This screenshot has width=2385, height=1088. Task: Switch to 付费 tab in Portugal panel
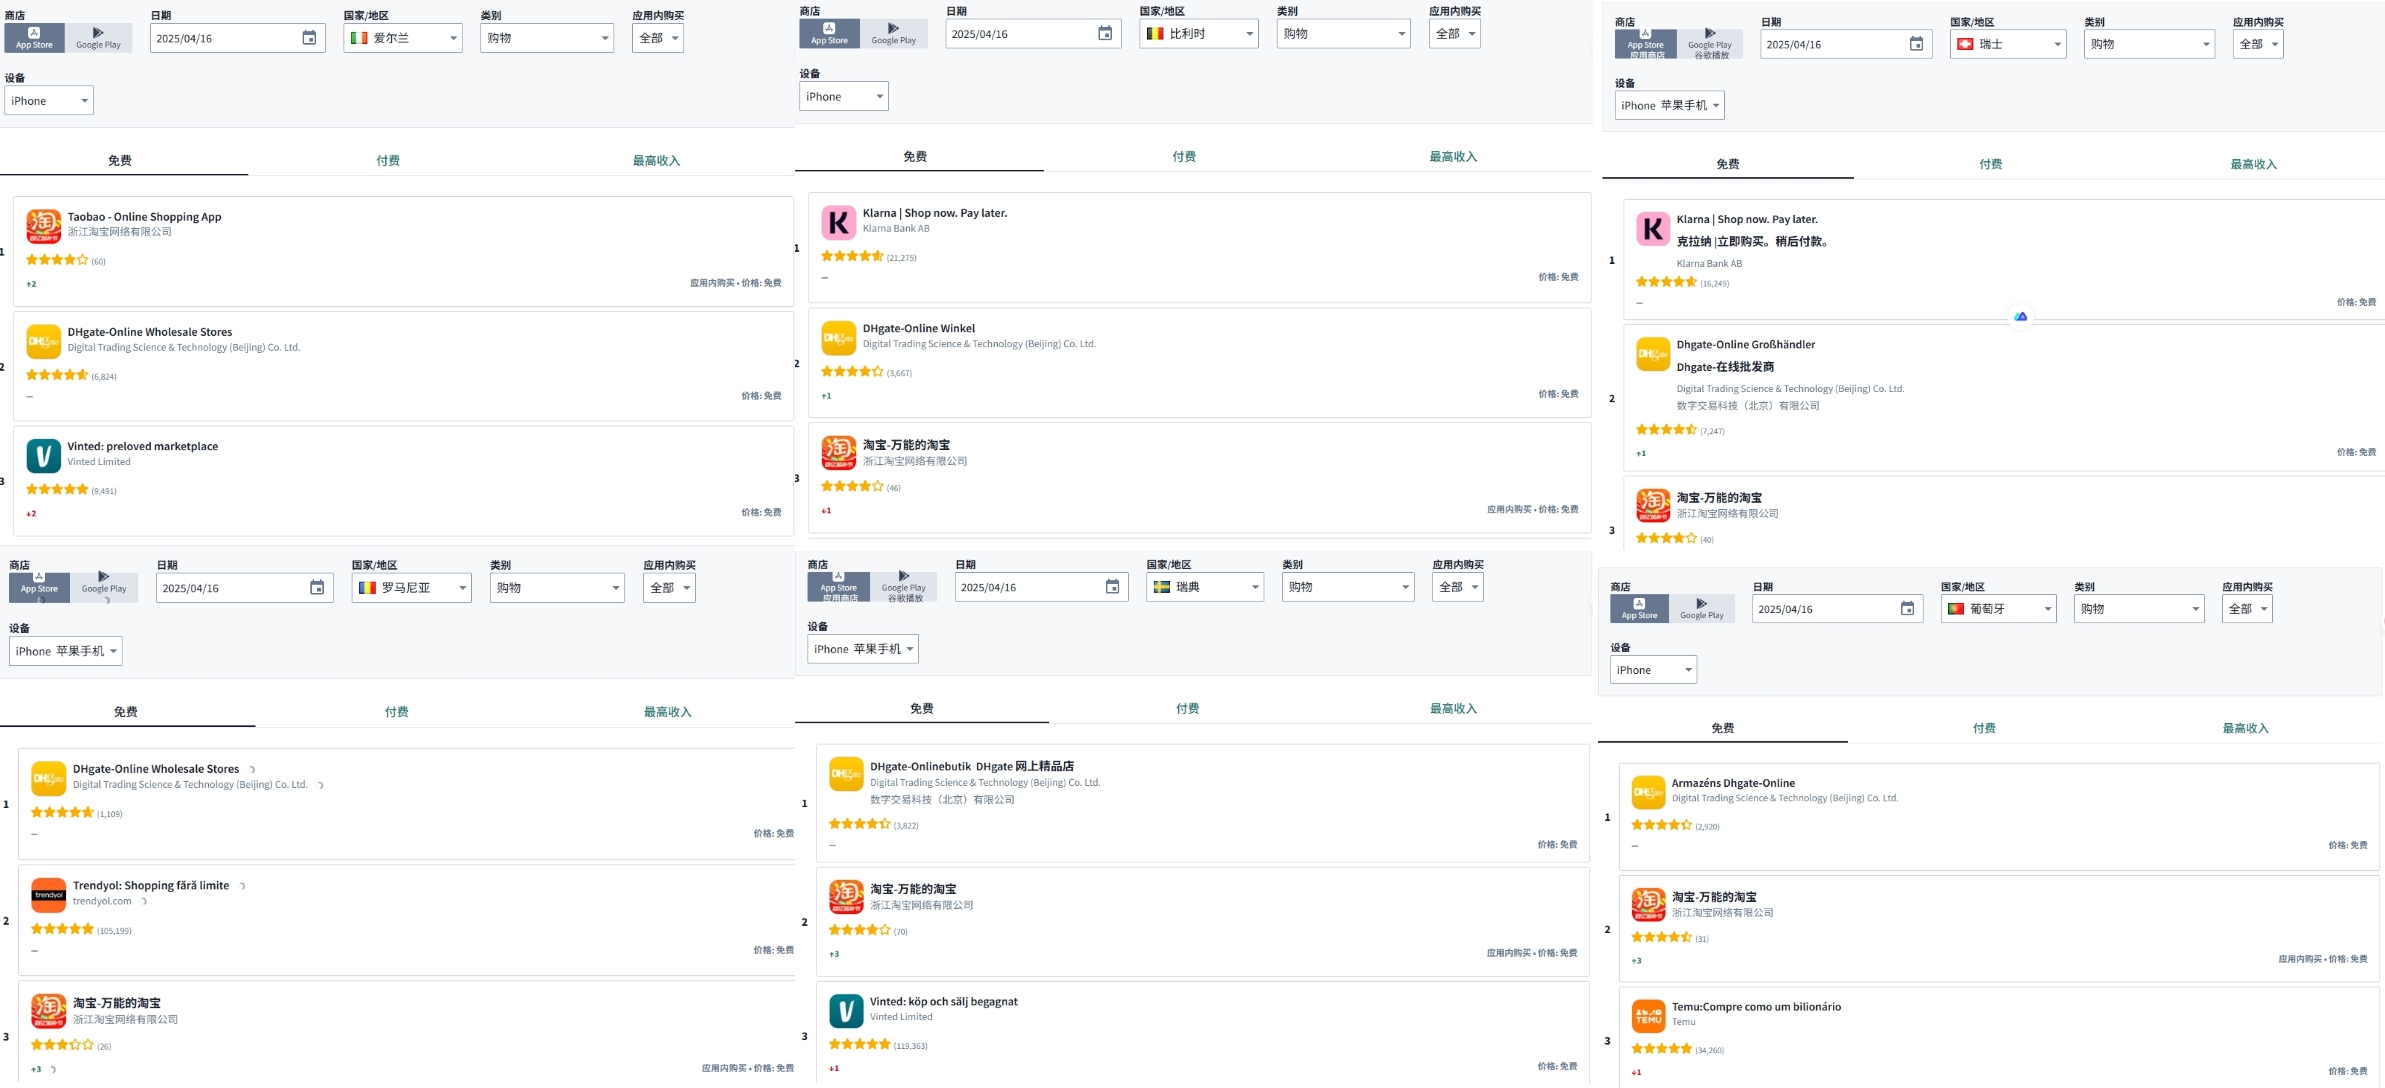tap(1984, 728)
